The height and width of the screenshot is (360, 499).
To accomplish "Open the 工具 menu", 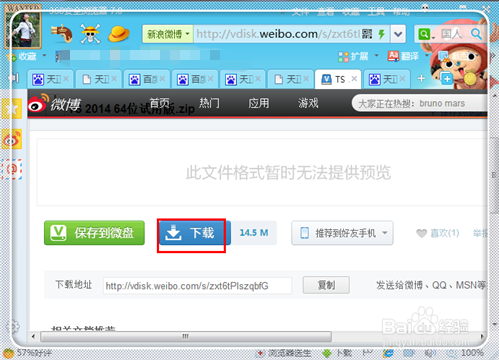I will (376, 12).
